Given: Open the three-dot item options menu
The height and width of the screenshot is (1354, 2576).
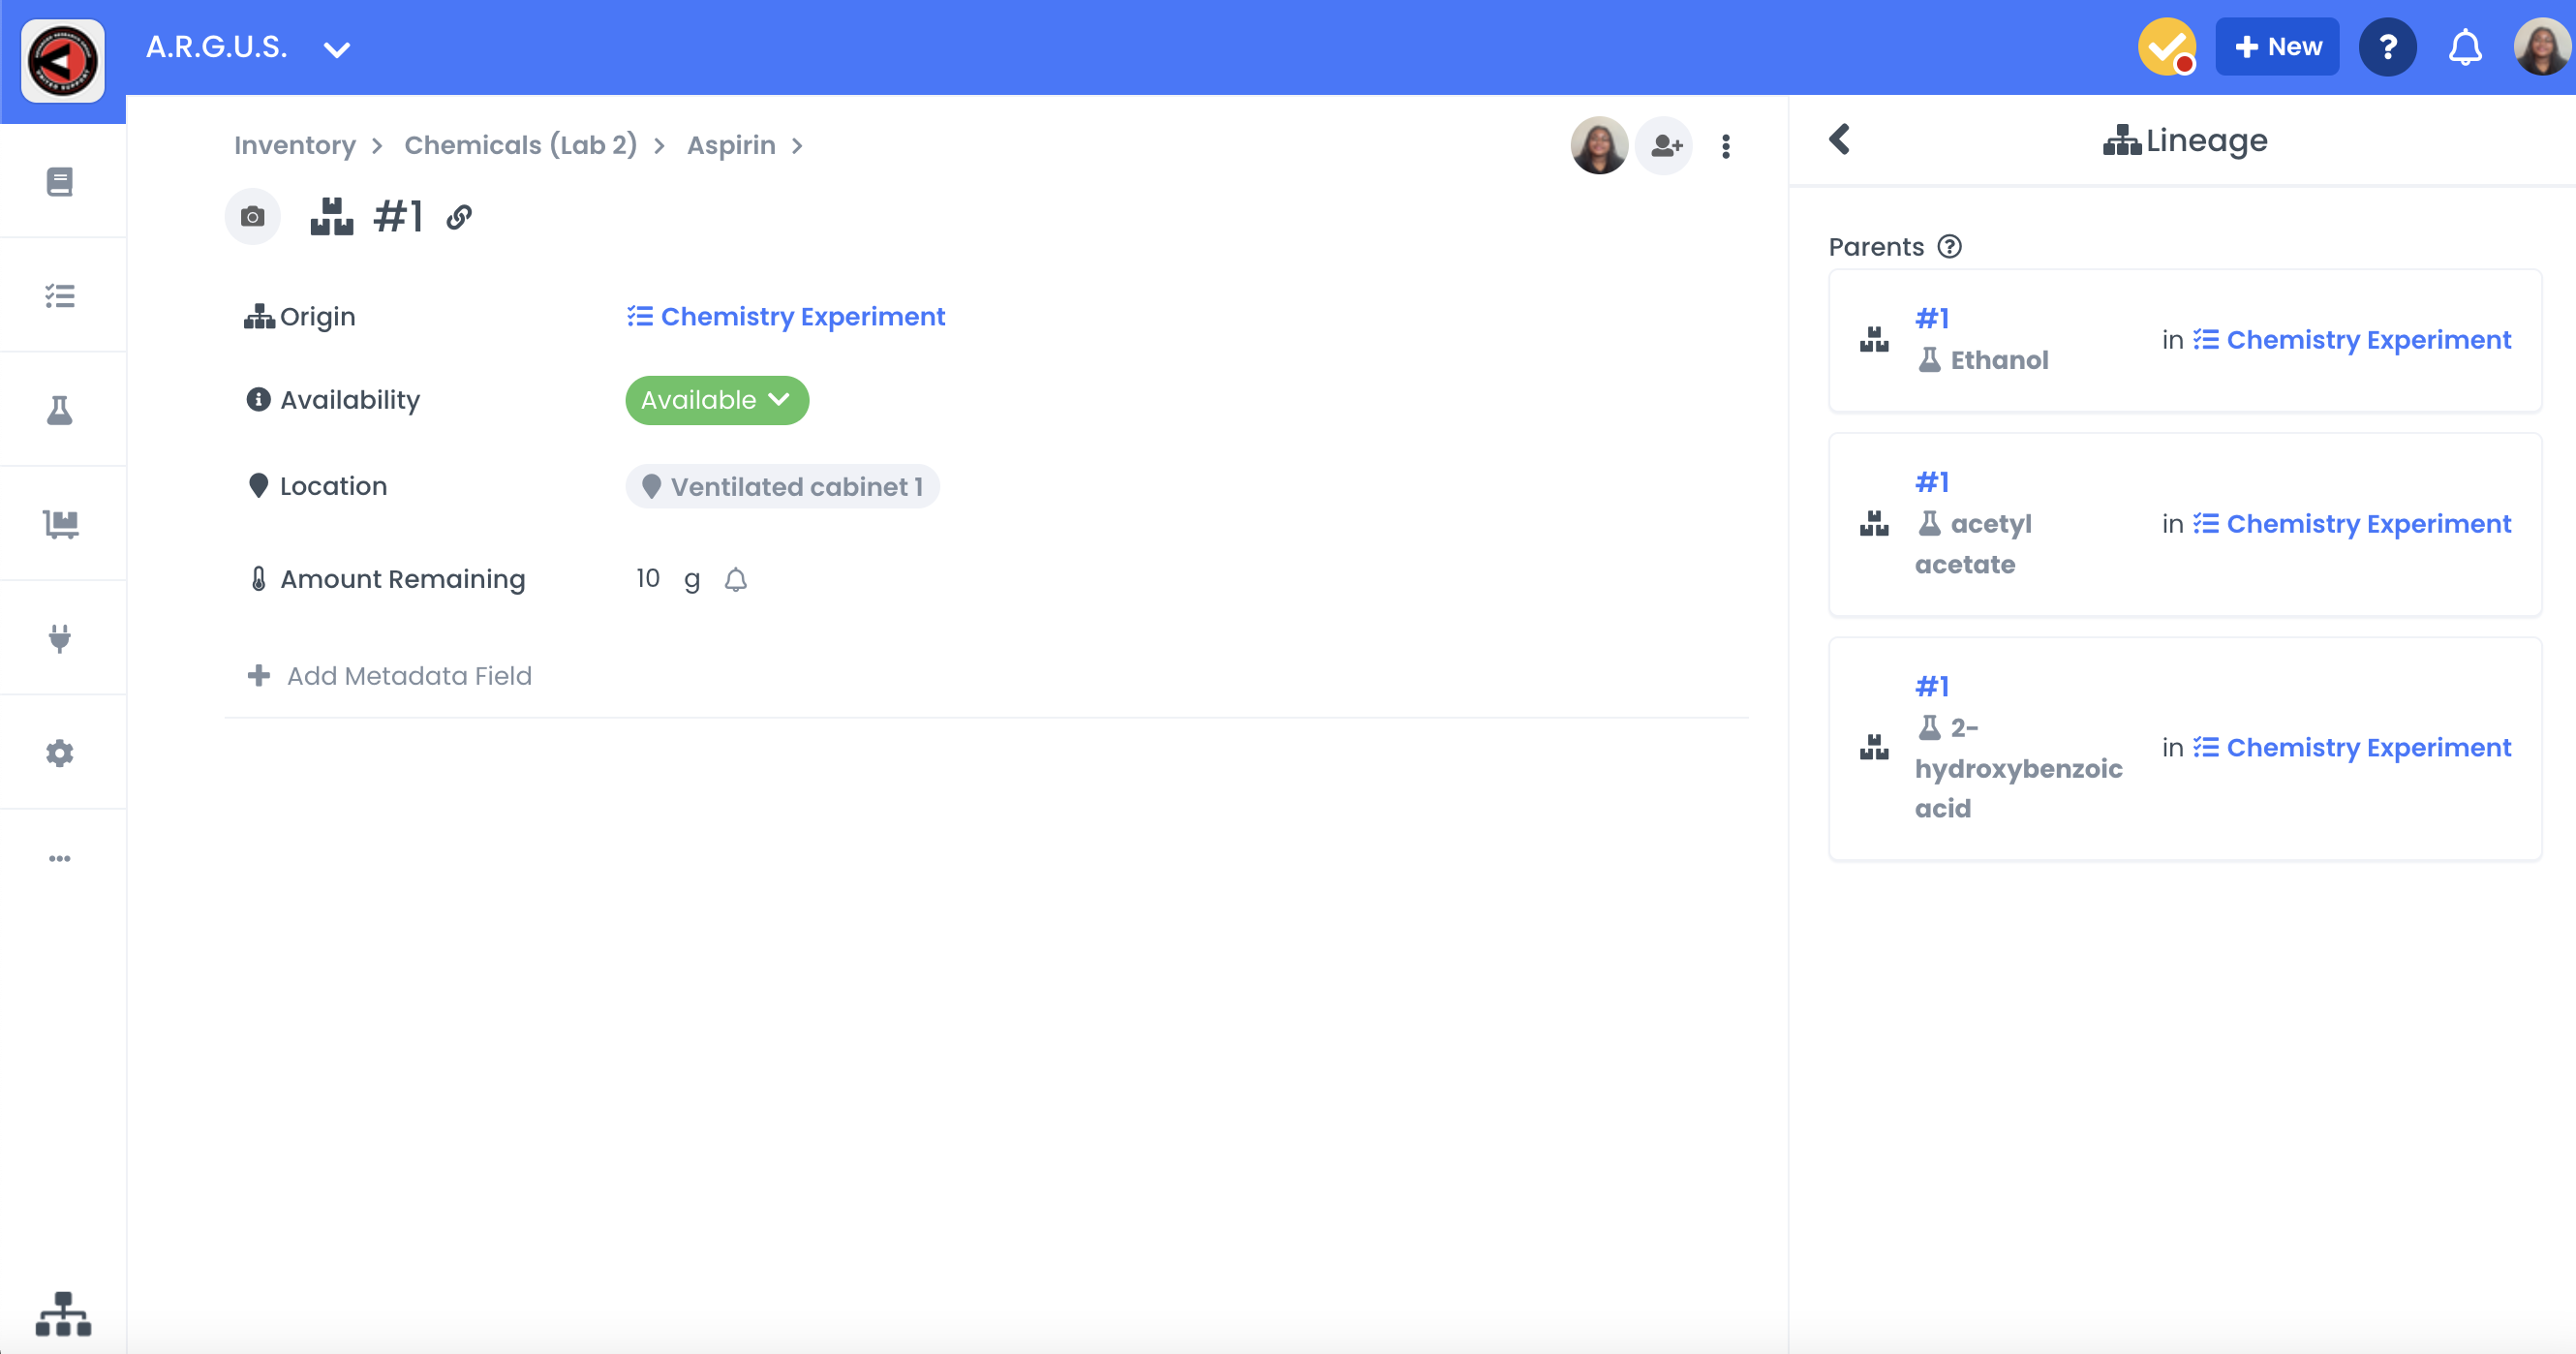Looking at the screenshot, I should click(1726, 146).
